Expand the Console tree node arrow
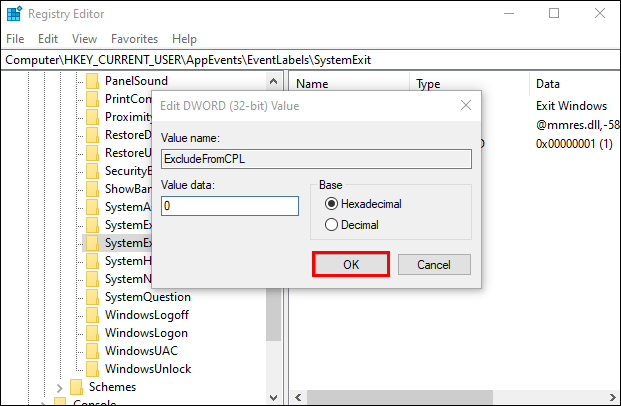Image resolution: width=621 pixels, height=406 pixels. click(44, 403)
